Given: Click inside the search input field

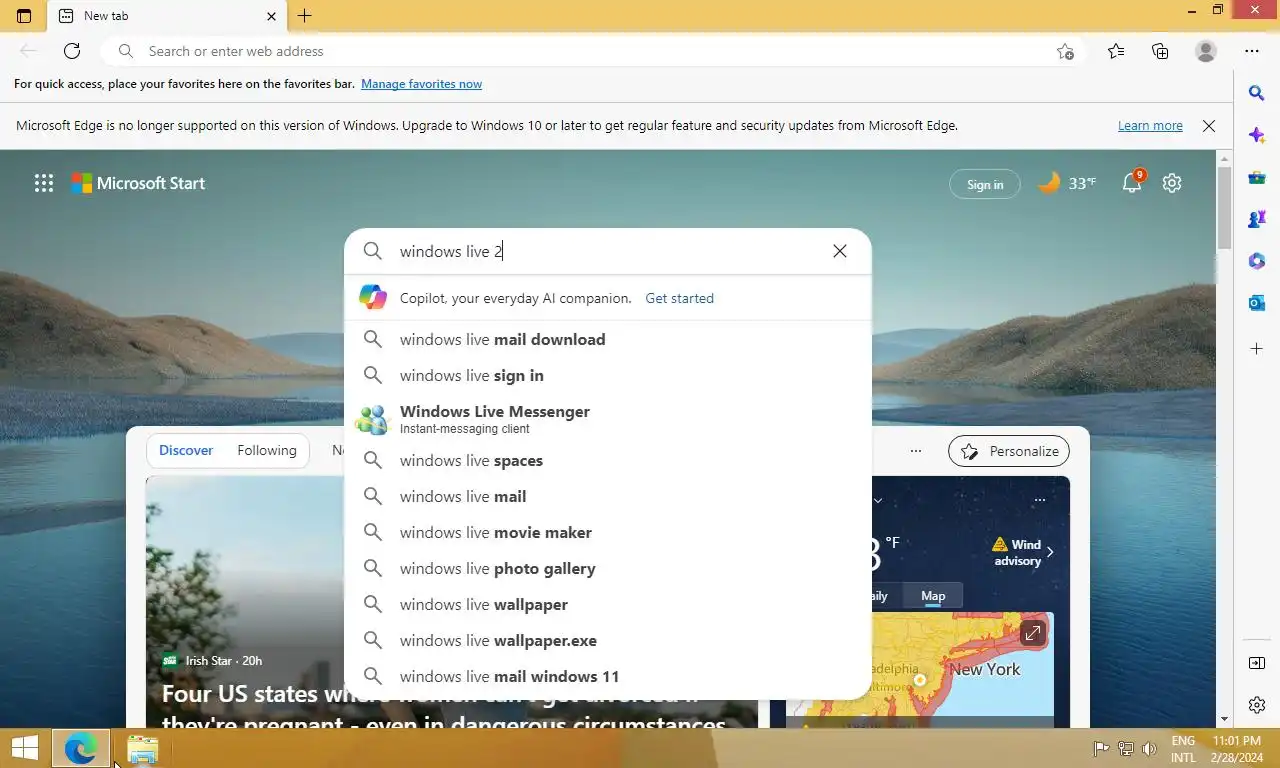Looking at the screenshot, I should tap(608, 251).
